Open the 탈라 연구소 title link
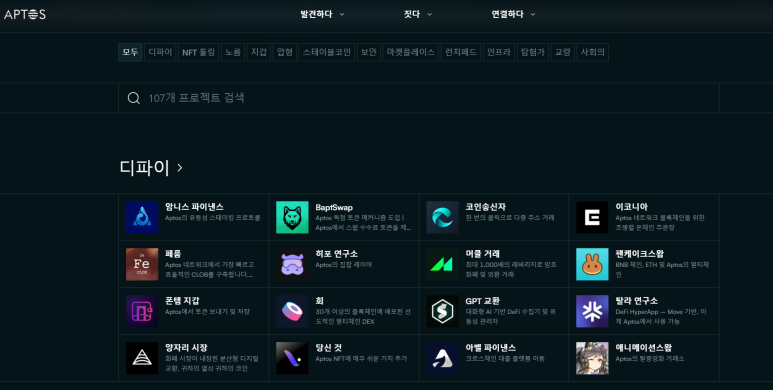Viewport: 773px width, 390px height. coord(636,301)
